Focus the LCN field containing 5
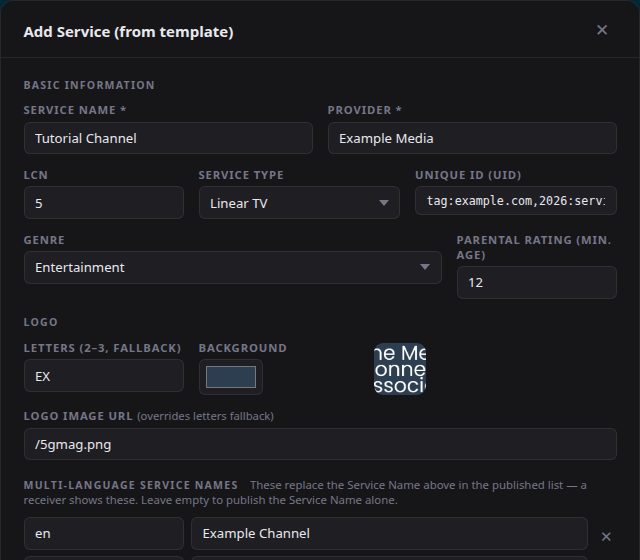The image size is (640, 560). (104, 202)
